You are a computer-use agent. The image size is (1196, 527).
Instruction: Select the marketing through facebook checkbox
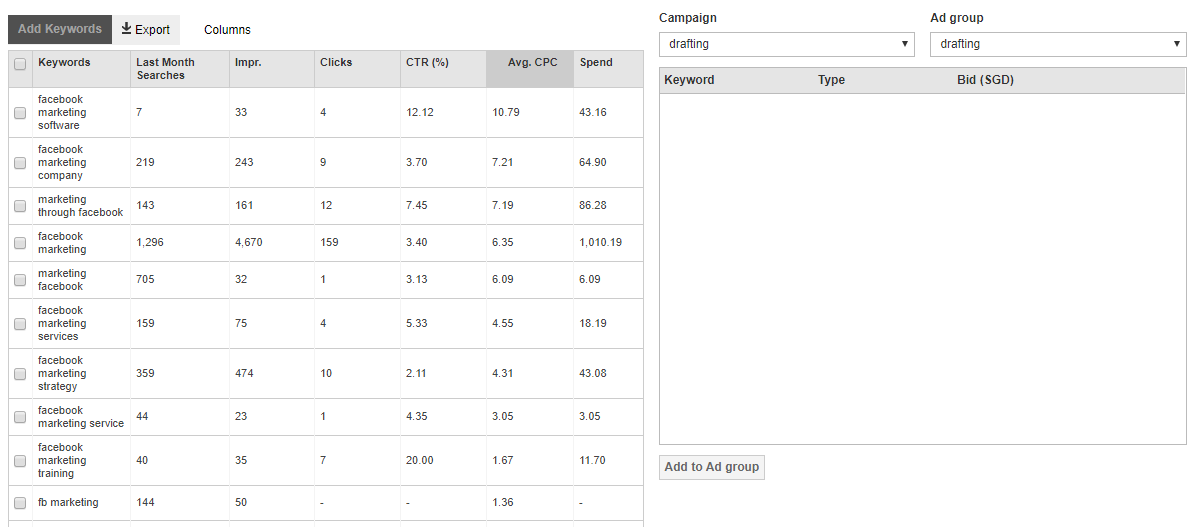(x=20, y=206)
